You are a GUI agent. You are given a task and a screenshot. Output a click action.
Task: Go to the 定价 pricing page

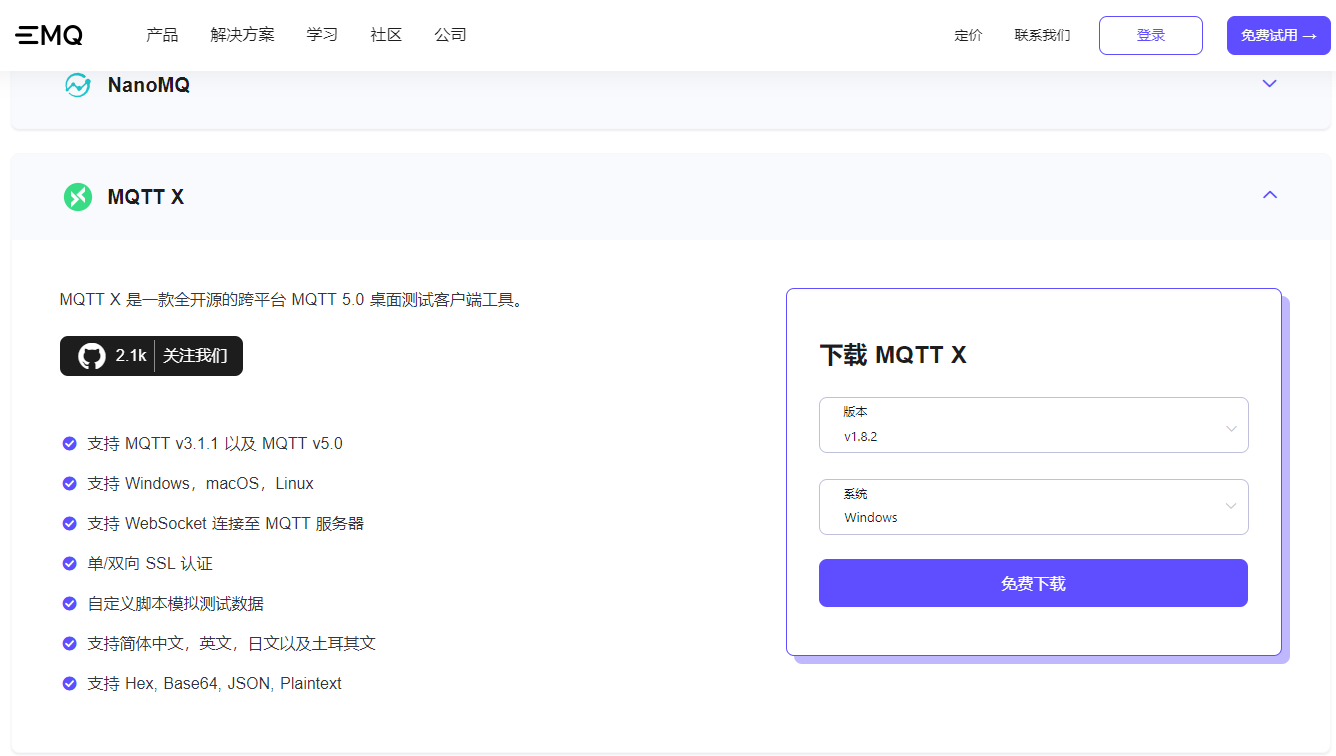click(968, 35)
